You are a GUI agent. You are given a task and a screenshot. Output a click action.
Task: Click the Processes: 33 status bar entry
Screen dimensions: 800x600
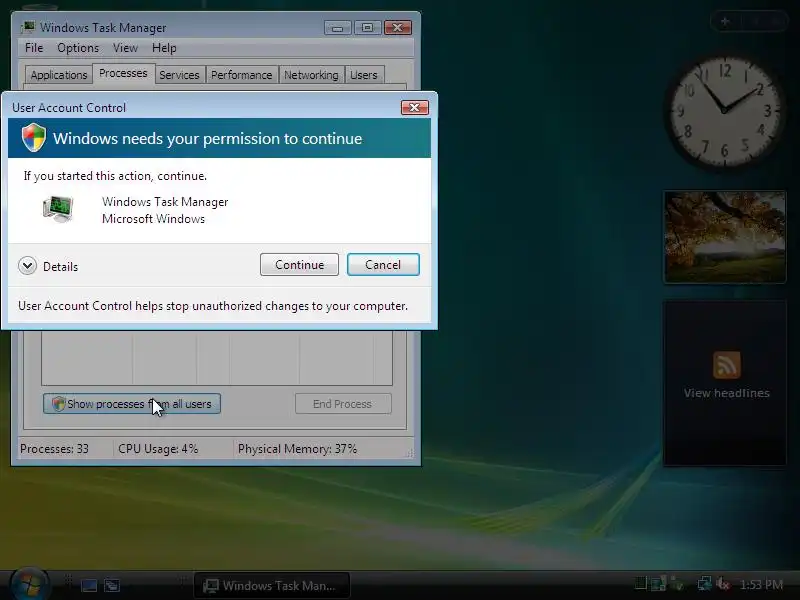(54, 449)
